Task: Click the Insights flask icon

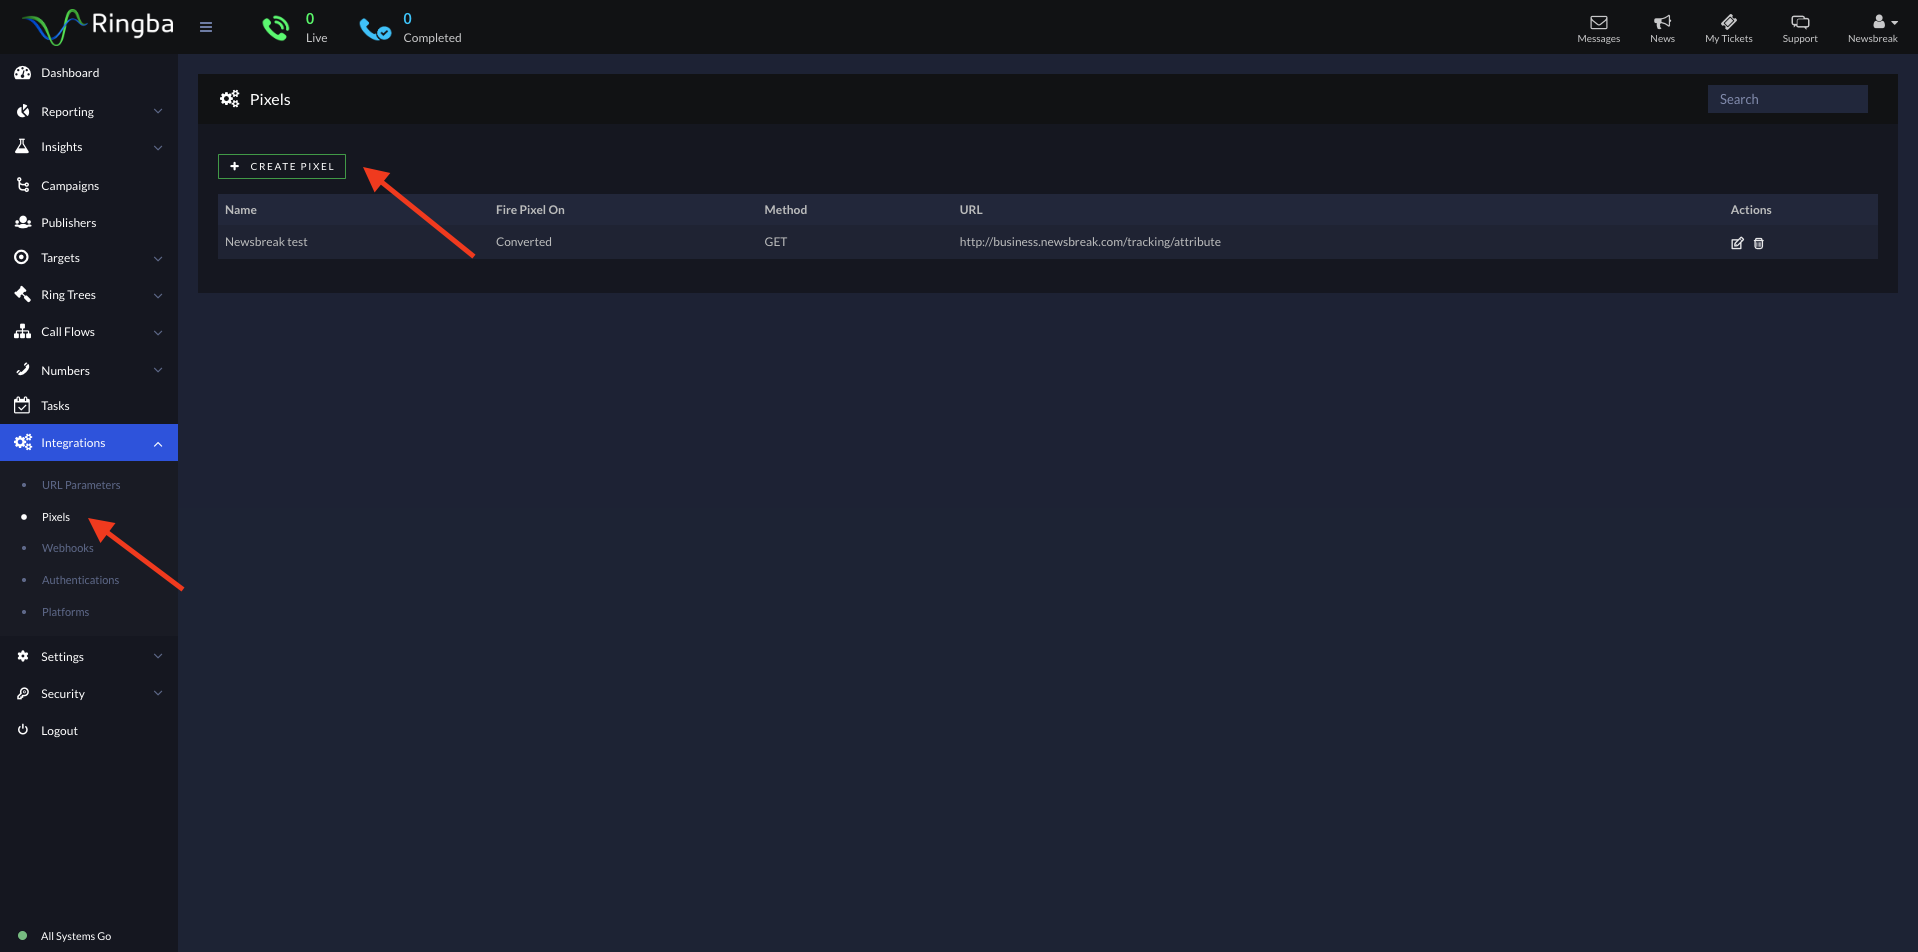Action: 22,146
